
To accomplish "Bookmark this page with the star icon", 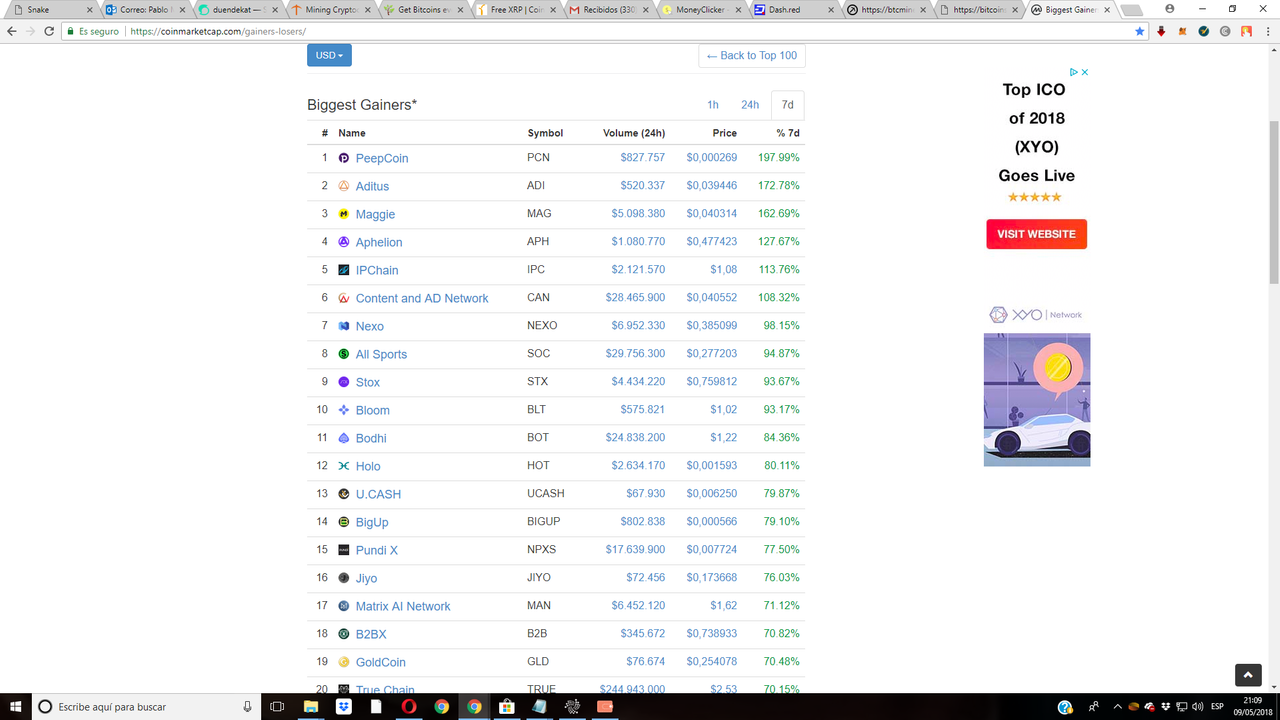I will pos(1140,31).
